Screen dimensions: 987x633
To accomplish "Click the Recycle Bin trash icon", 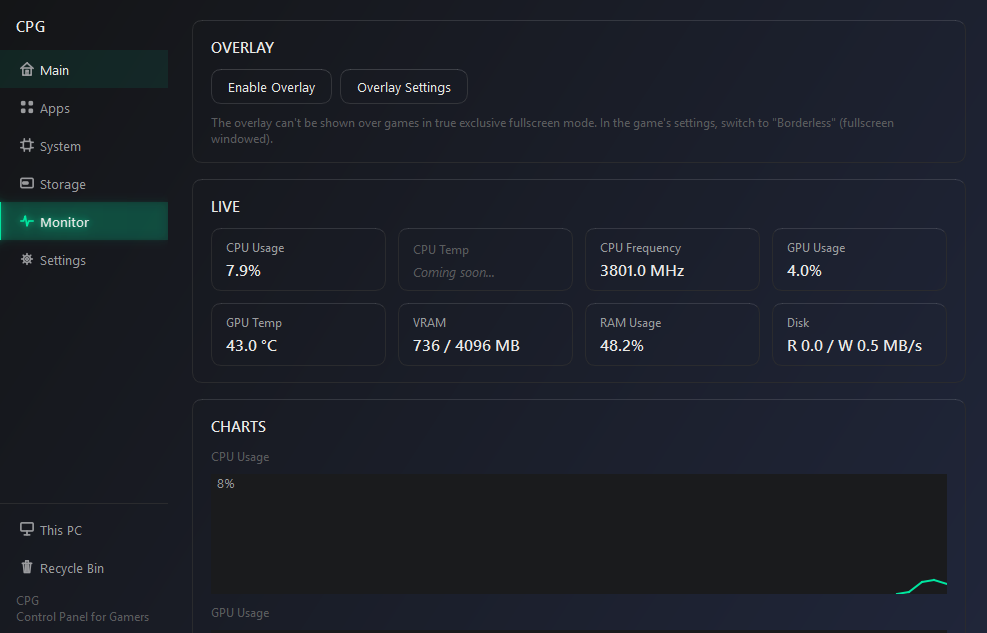I will 26,567.
